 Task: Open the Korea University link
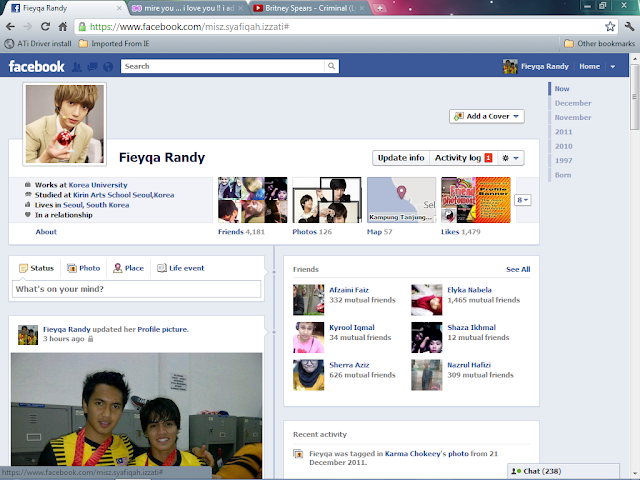pyautogui.click(x=98, y=185)
